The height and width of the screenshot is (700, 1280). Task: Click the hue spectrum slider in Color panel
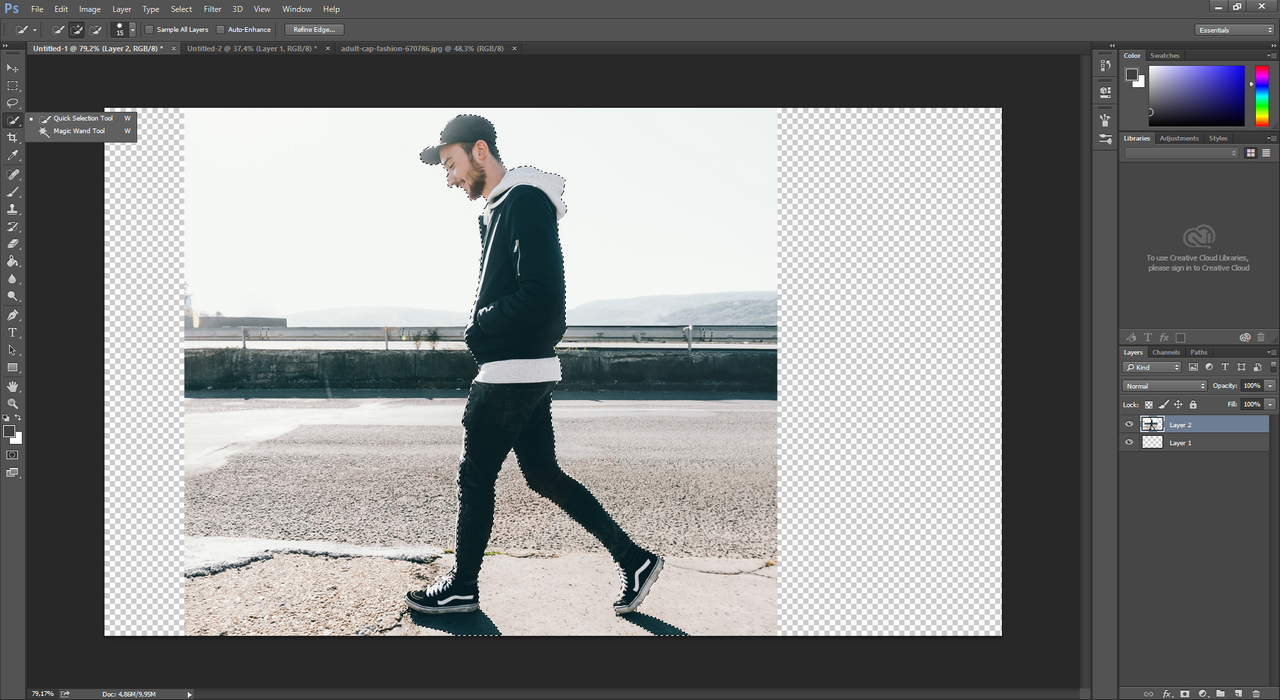1261,96
